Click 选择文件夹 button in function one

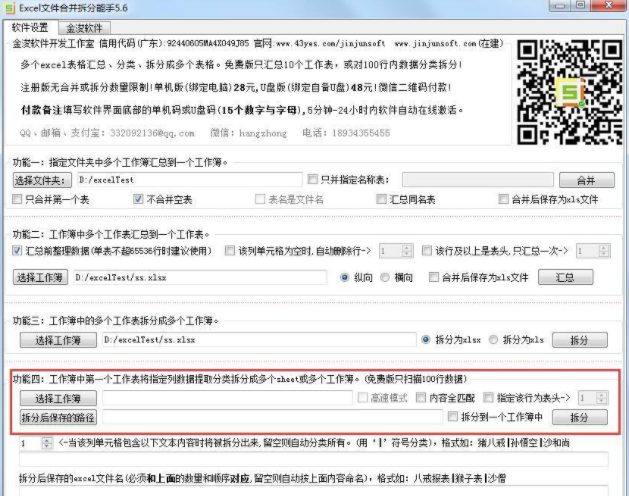tap(42, 180)
